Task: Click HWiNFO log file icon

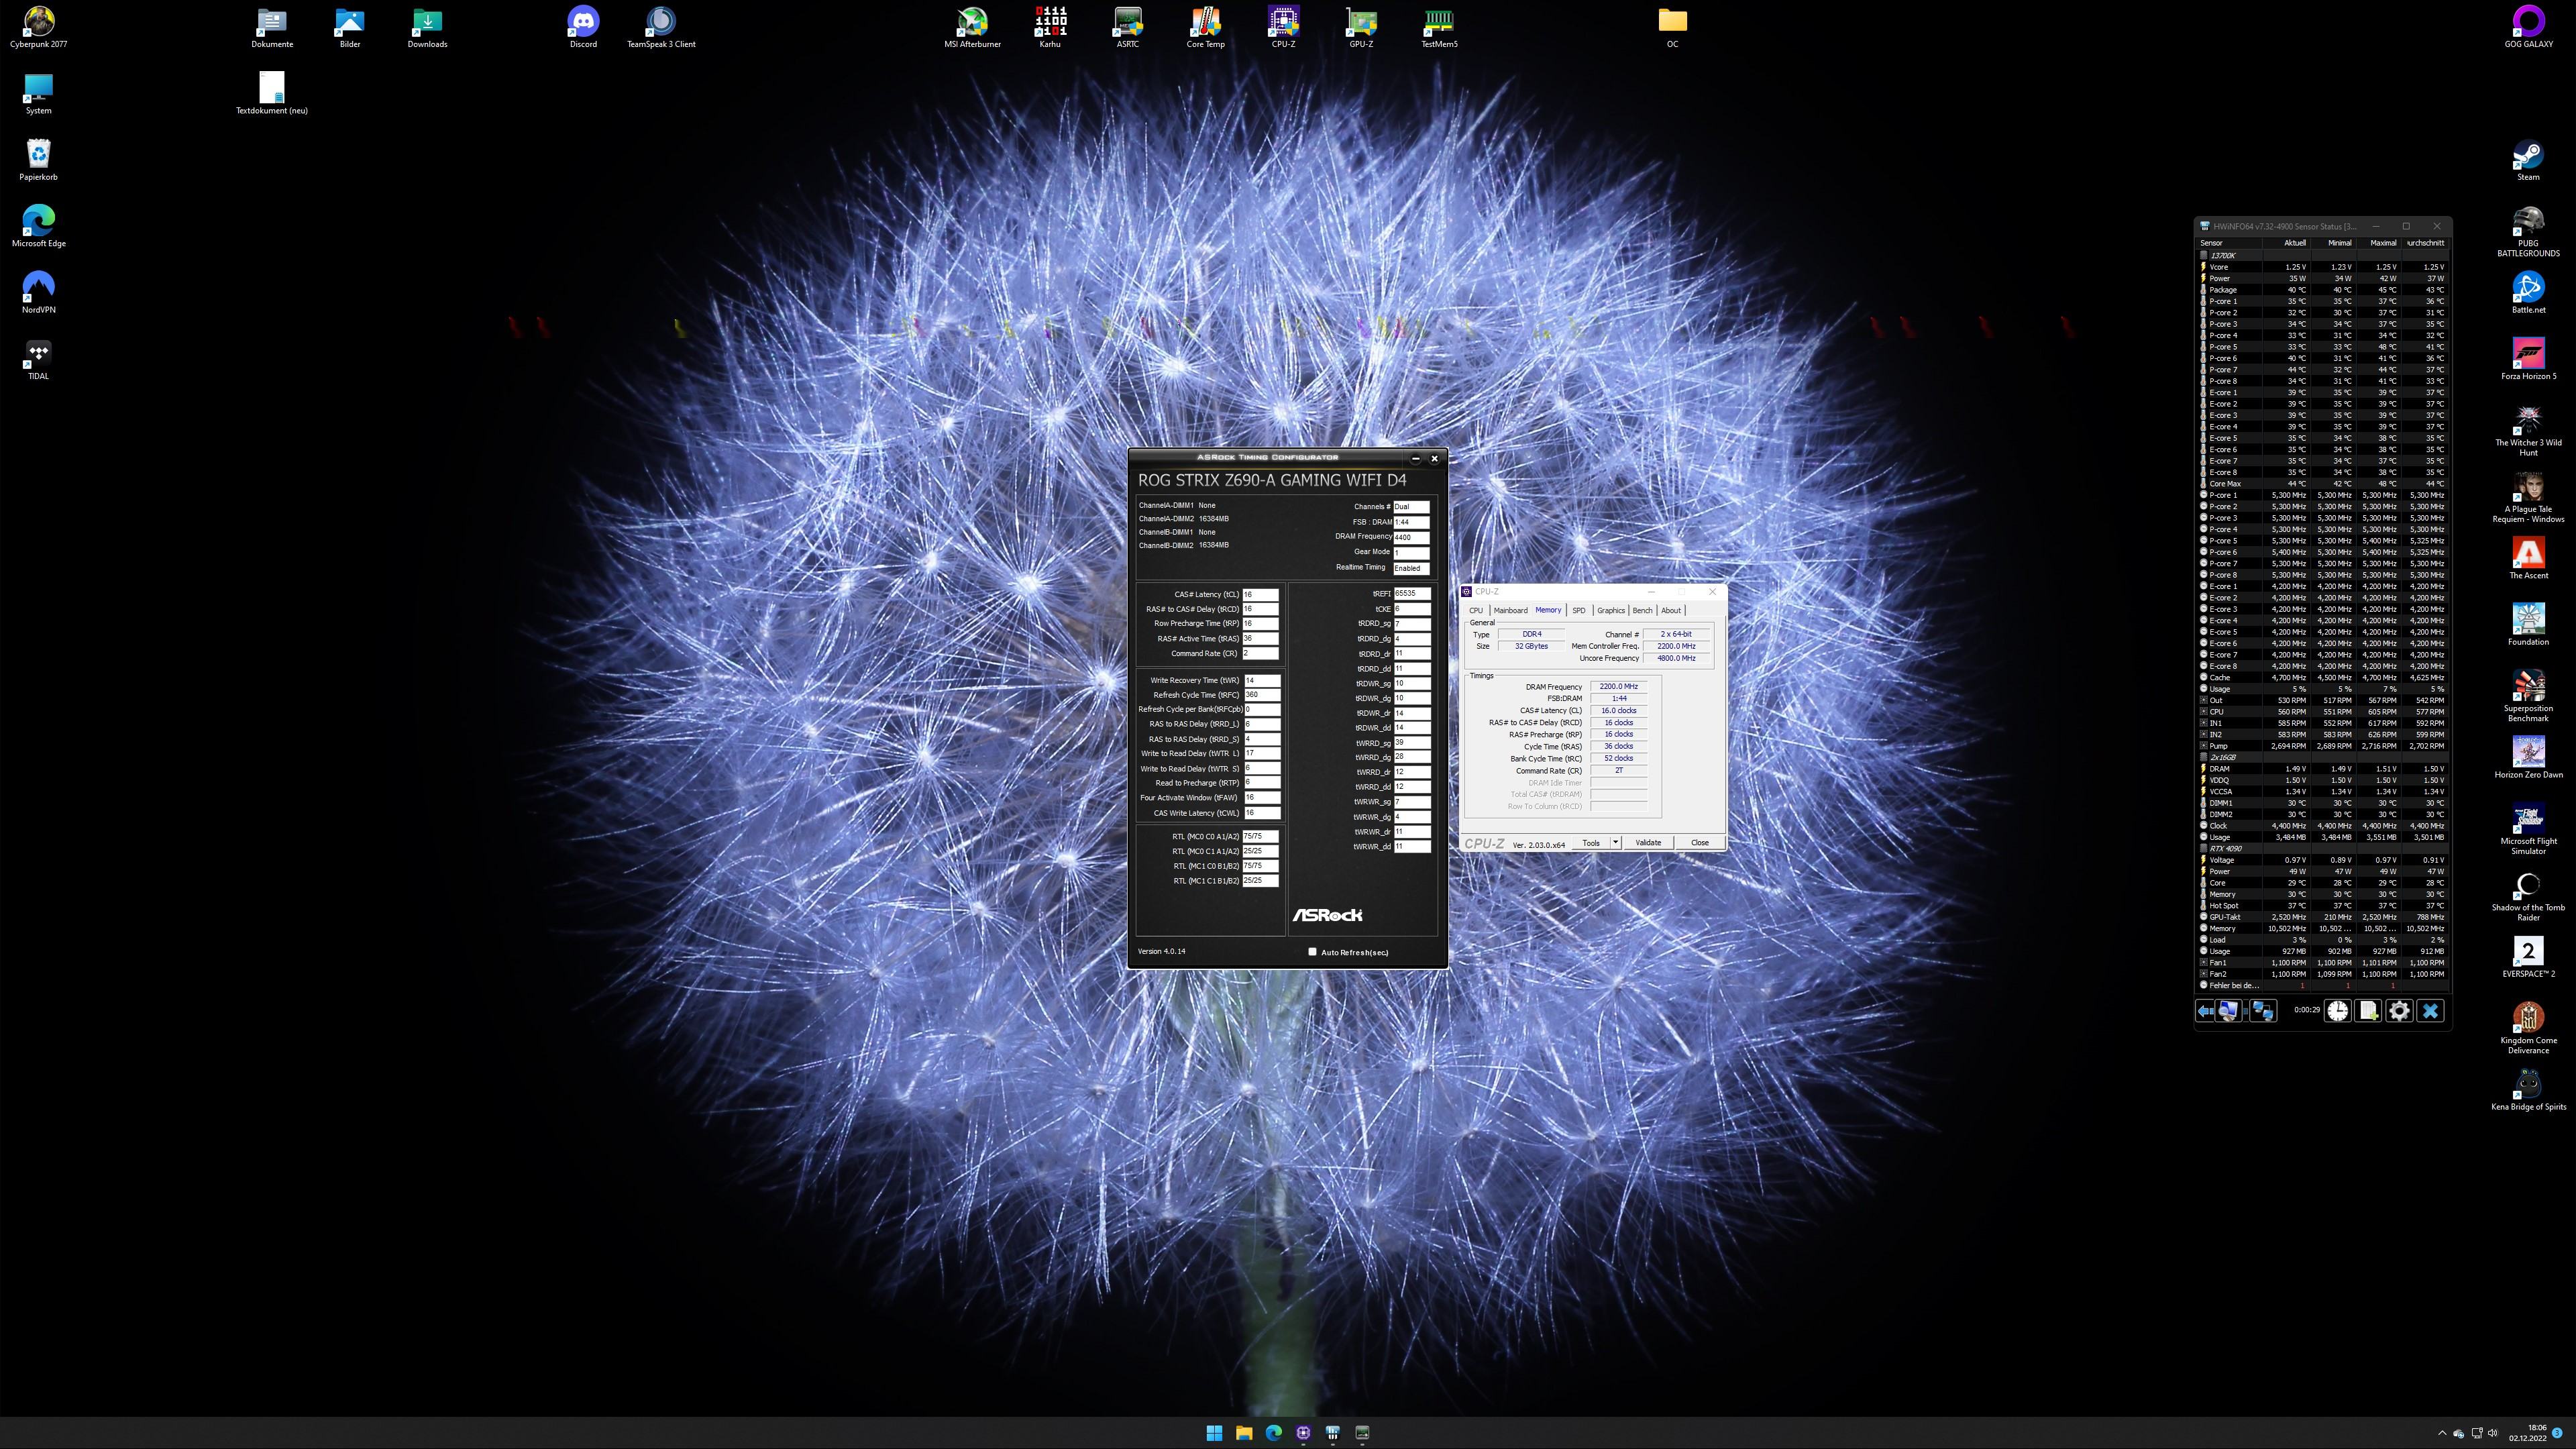Action: [x=2368, y=1011]
